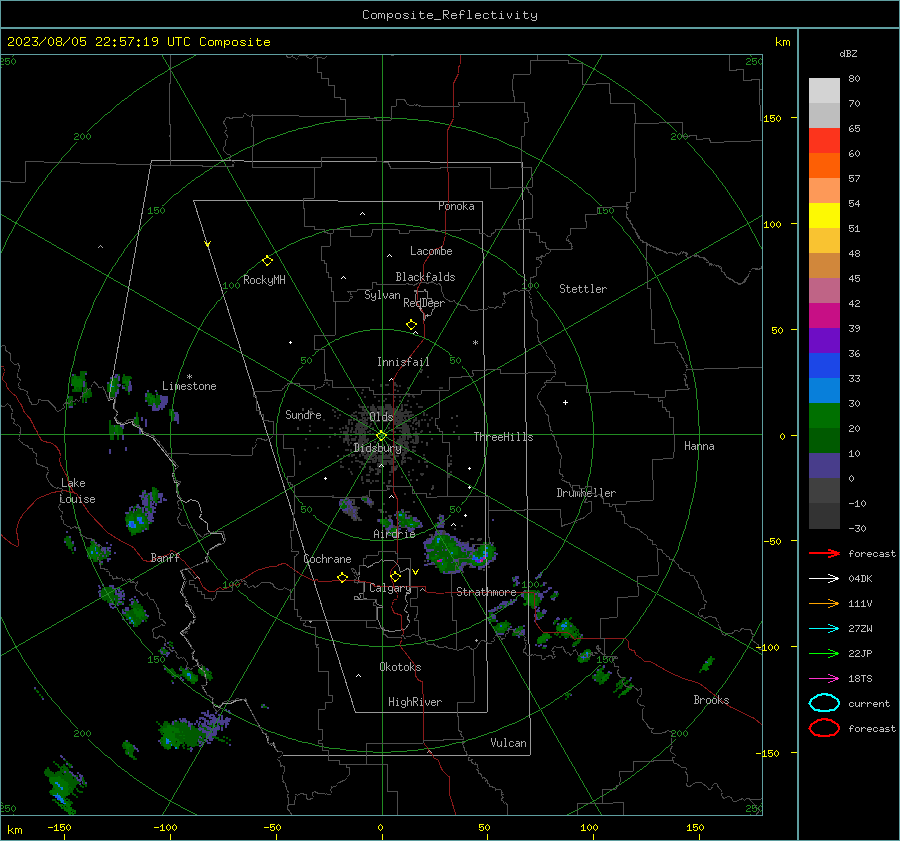Click the radar site diamond between Olds and Didsbury
The image size is (900, 841).
coord(381,436)
